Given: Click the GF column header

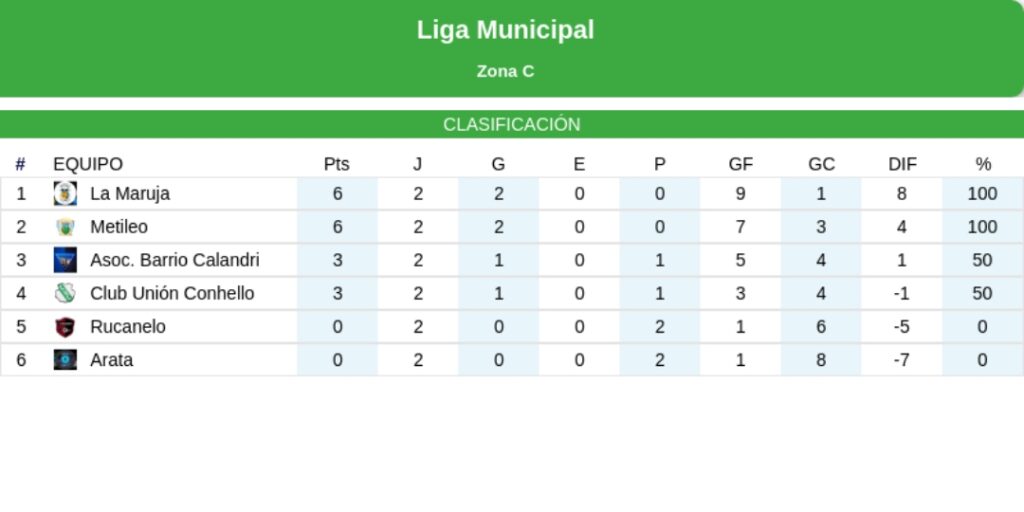Looking at the screenshot, I should click(741, 164).
